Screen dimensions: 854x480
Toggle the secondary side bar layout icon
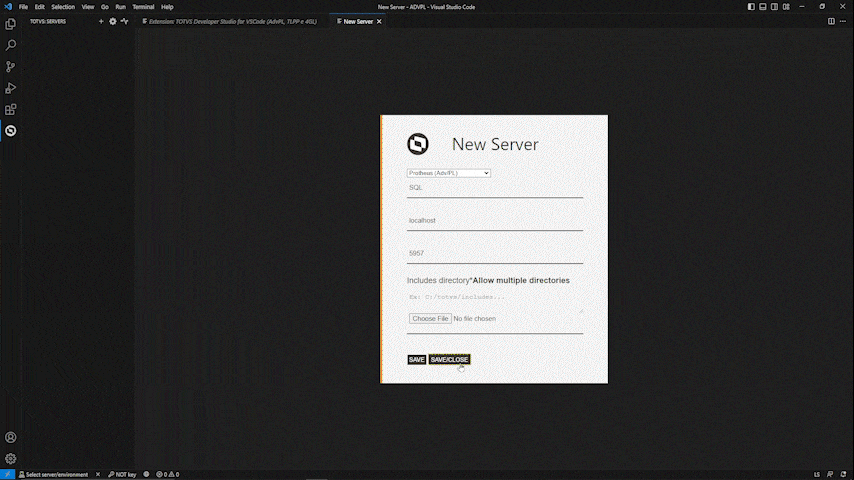(x=774, y=7)
